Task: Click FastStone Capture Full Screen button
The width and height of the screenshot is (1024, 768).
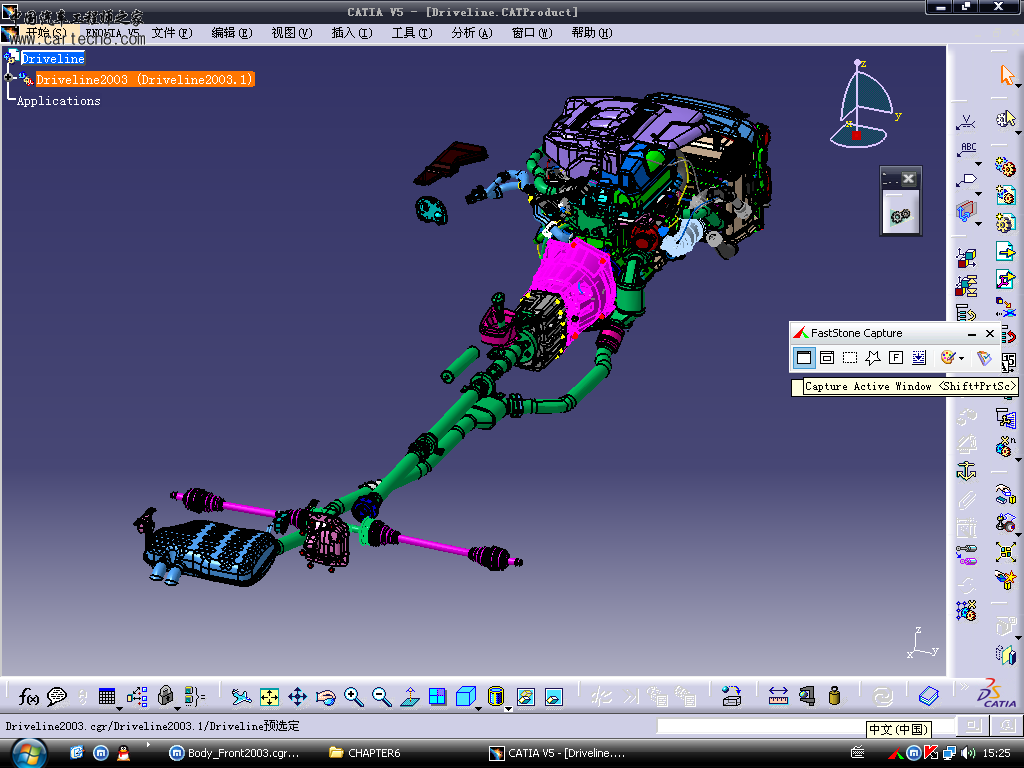Action: [896, 357]
